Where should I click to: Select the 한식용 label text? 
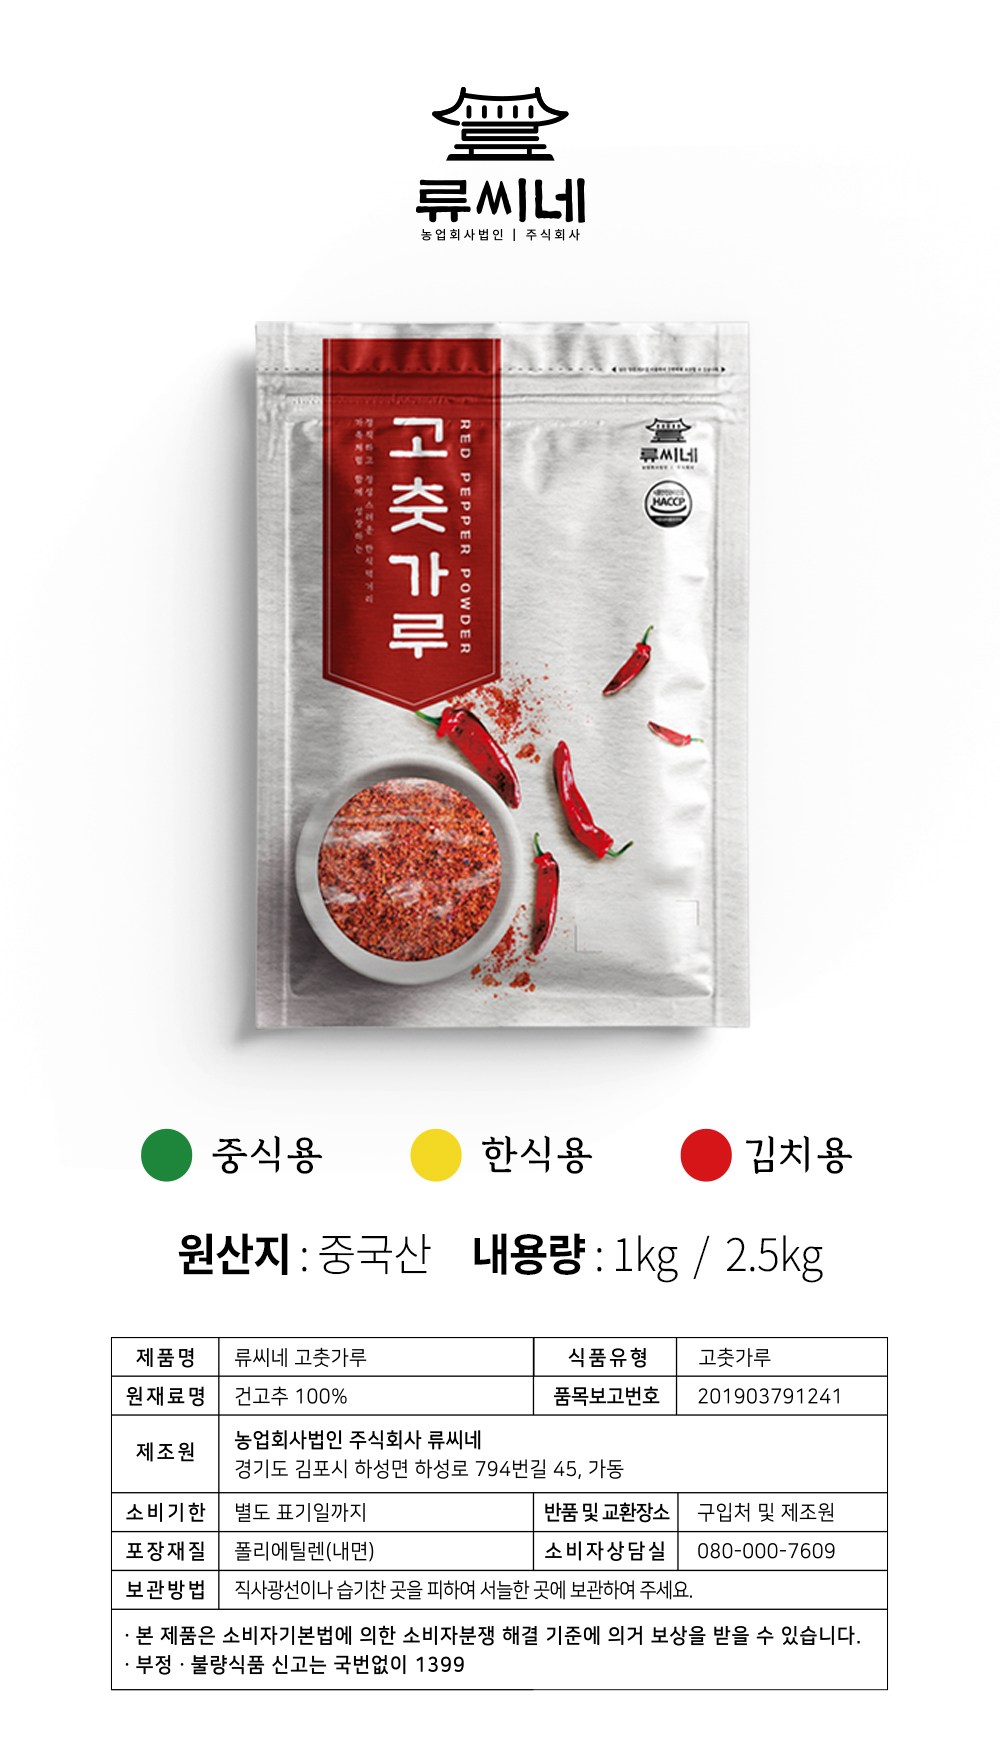coord(537,1155)
